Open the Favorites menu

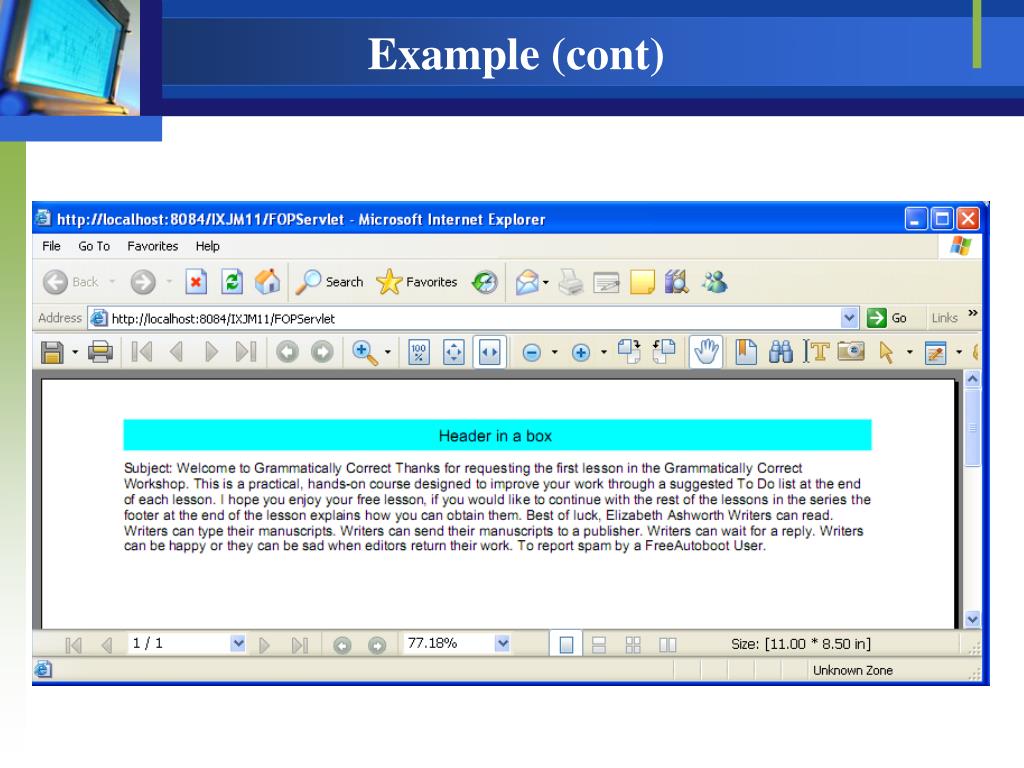click(x=153, y=246)
